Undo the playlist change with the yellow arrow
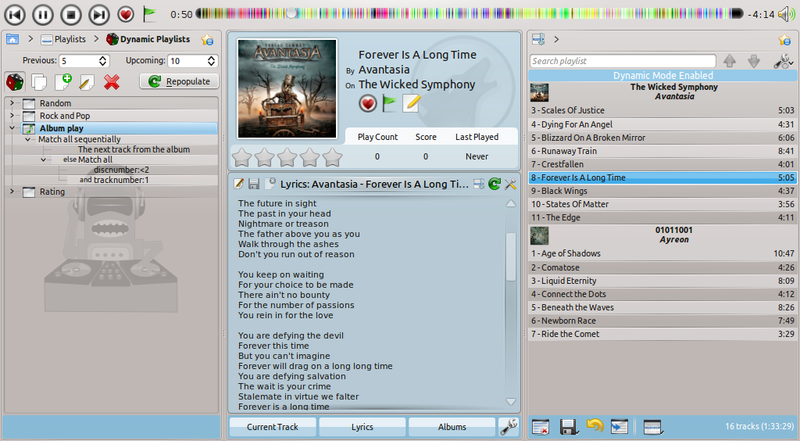 (594, 426)
